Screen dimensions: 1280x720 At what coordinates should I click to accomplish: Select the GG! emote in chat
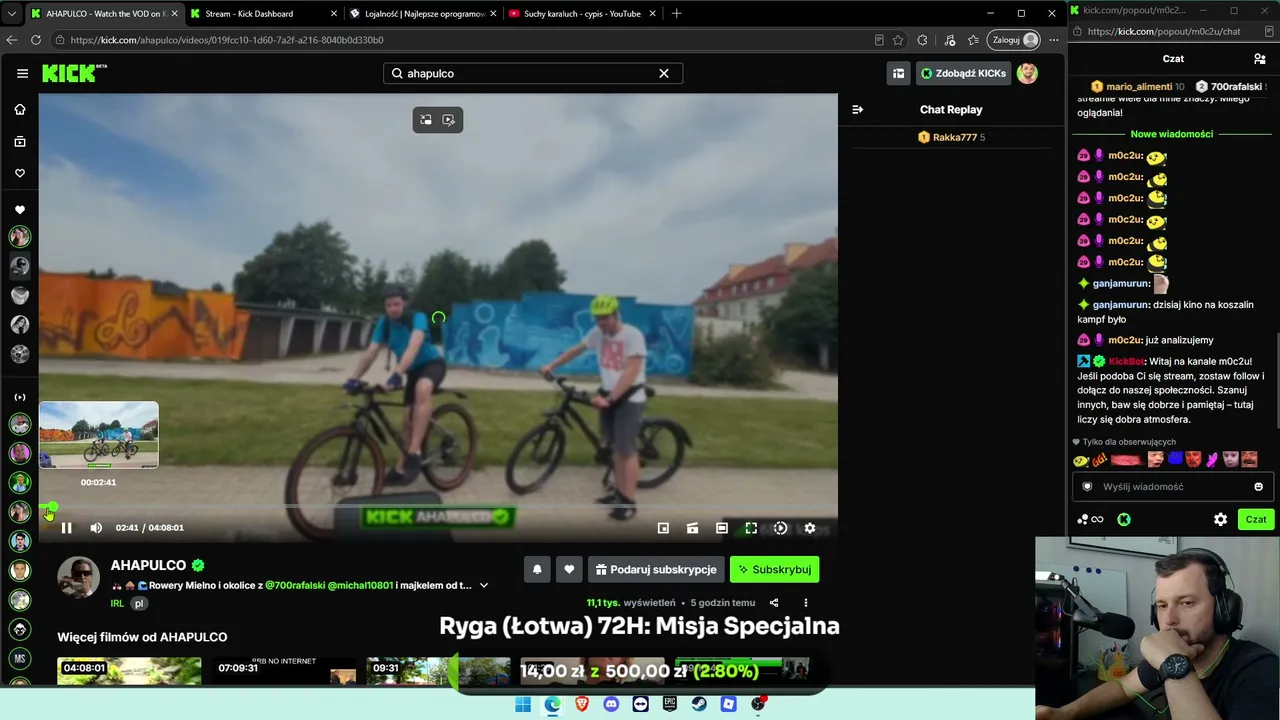(x=1099, y=460)
